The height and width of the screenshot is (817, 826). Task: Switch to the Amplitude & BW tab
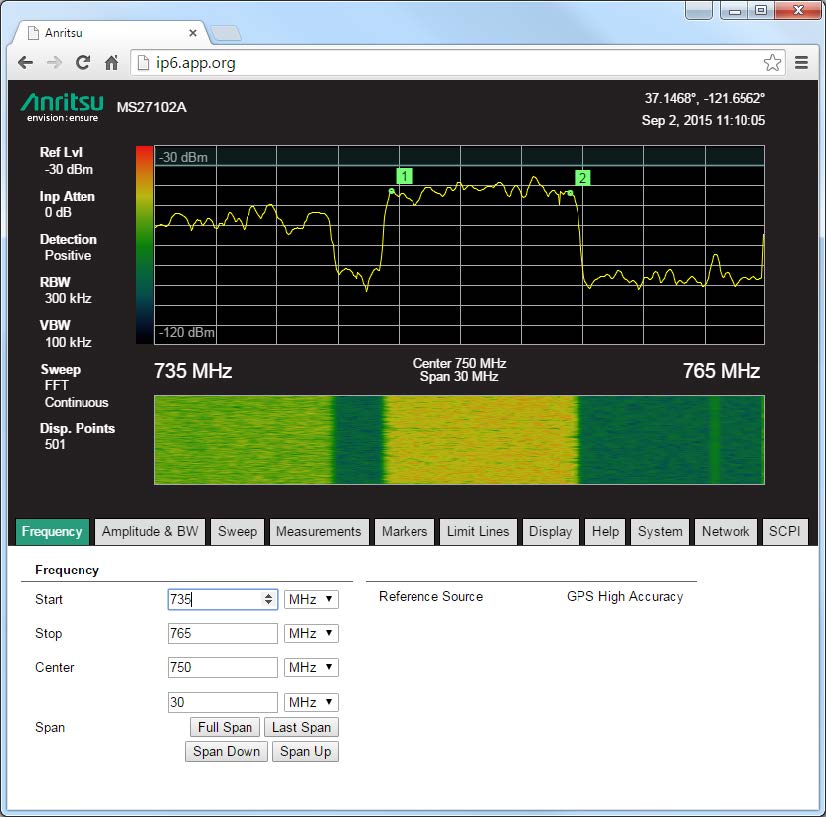tap(150, 532)
